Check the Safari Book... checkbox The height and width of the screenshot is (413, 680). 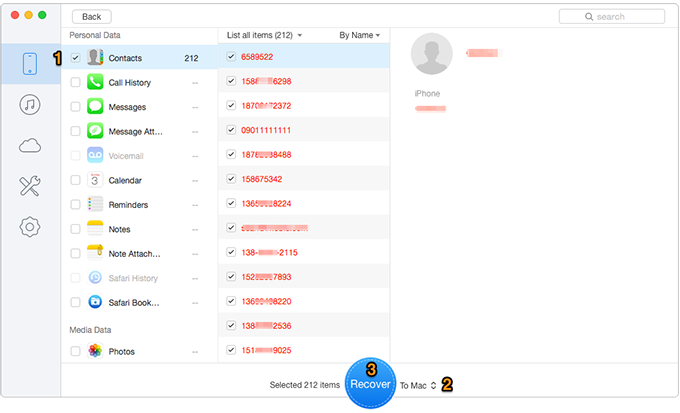tap(75, 302)
